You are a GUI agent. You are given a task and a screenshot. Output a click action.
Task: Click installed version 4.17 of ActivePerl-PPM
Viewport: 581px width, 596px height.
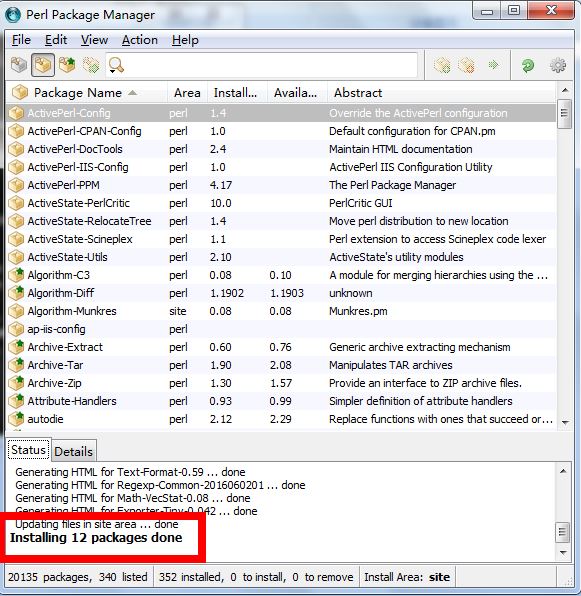point(221,185)
